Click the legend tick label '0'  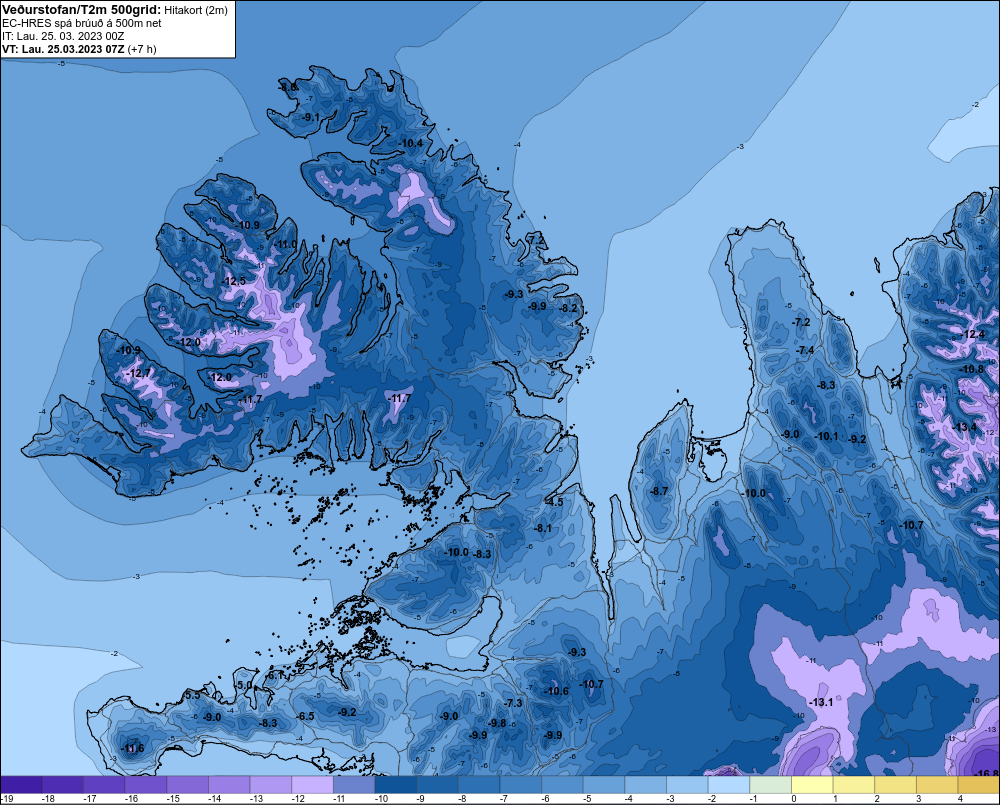click(794, 799)
